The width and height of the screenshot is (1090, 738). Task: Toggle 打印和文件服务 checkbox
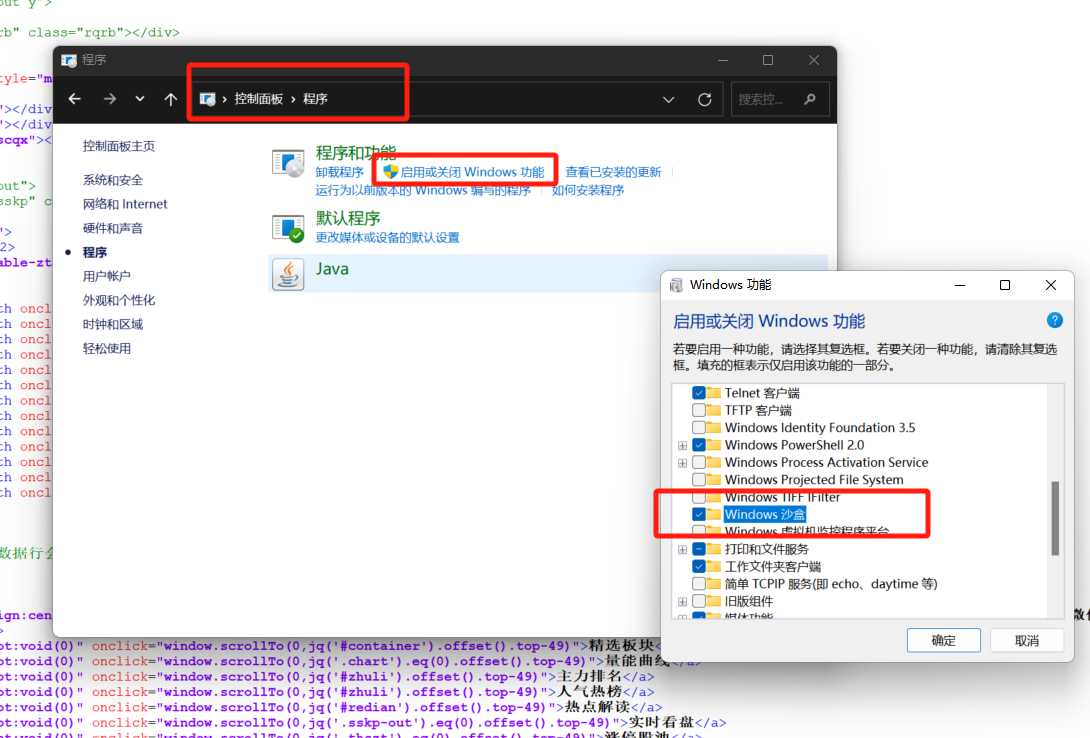tap(699, 549)
